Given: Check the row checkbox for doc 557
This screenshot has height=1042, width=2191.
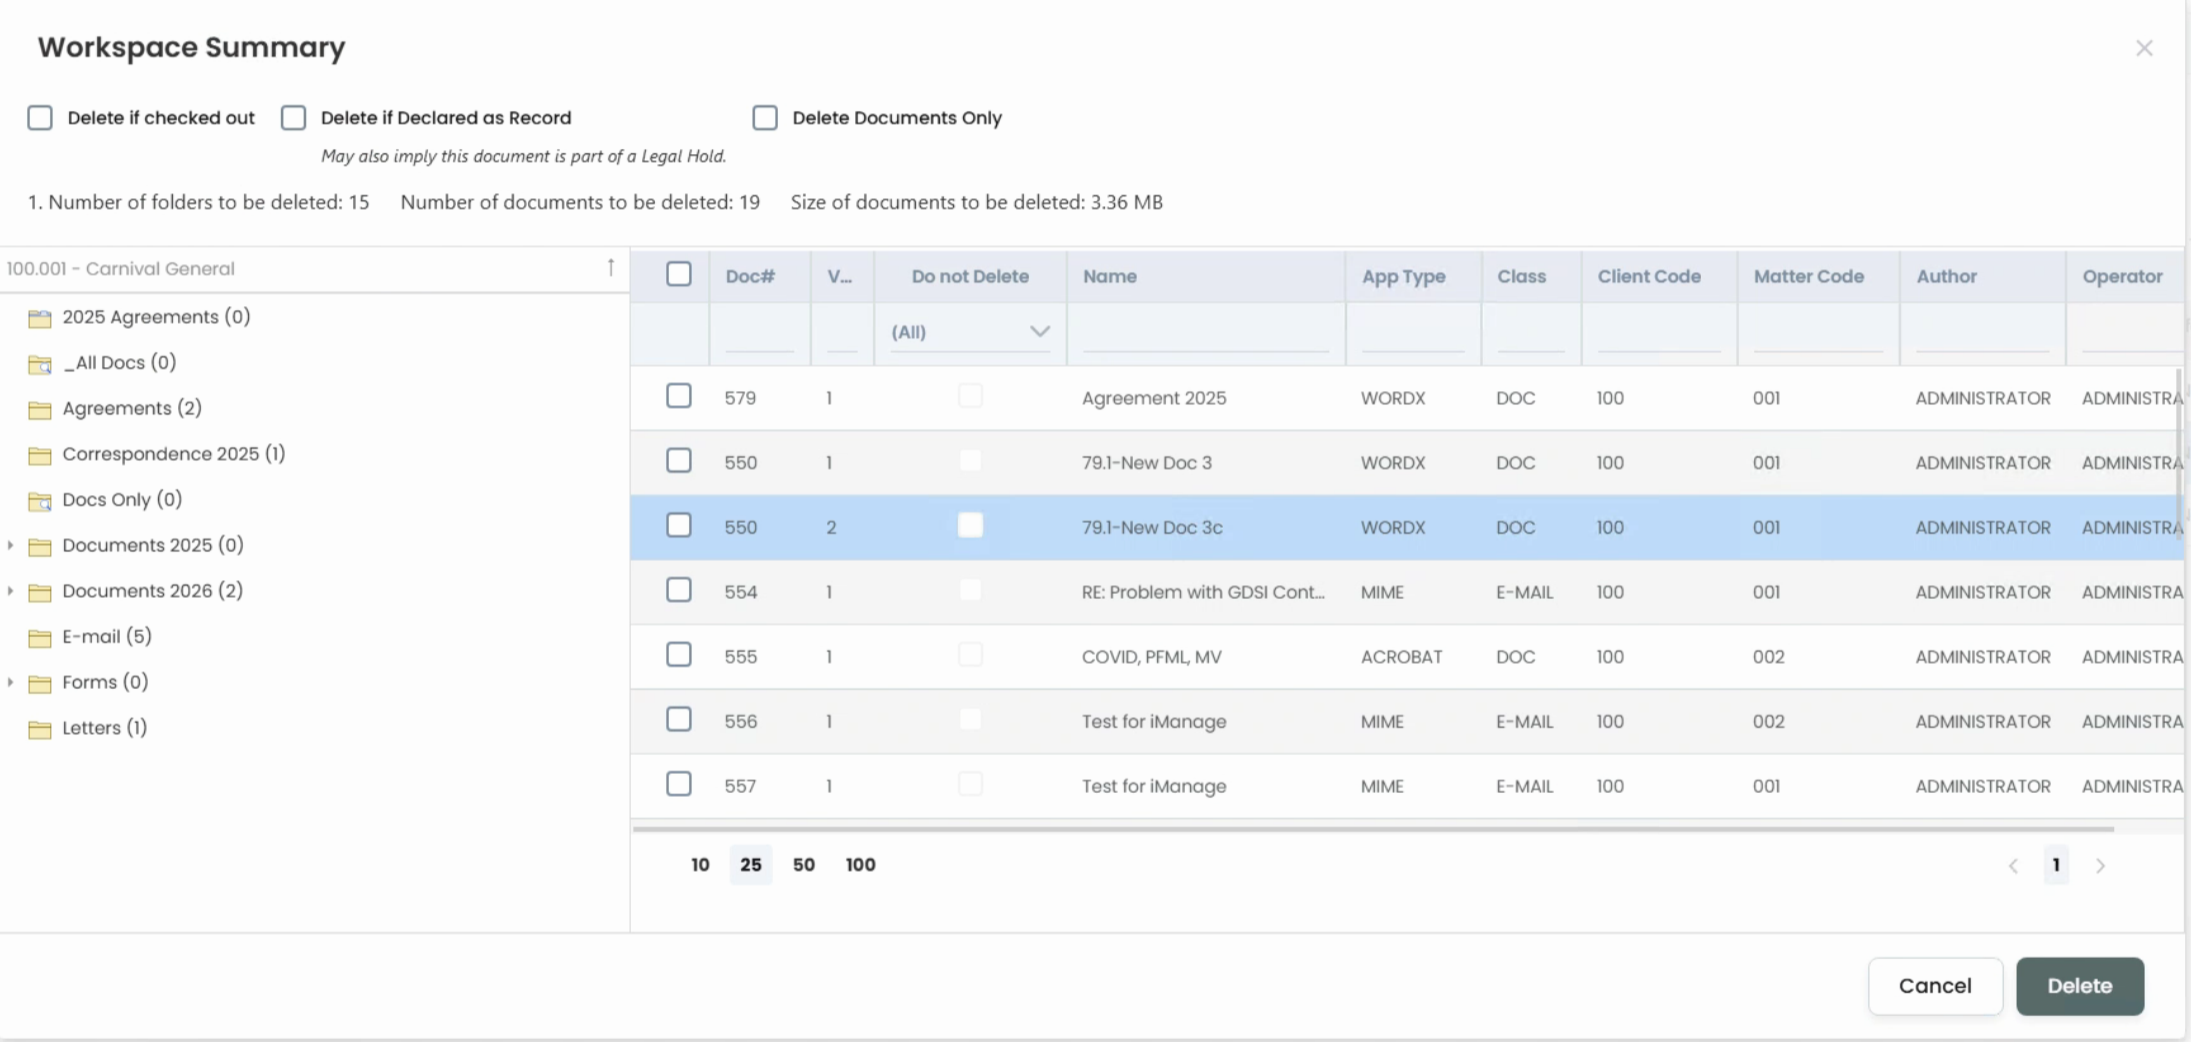Looking at the screenshot, I should click(679, 784).
